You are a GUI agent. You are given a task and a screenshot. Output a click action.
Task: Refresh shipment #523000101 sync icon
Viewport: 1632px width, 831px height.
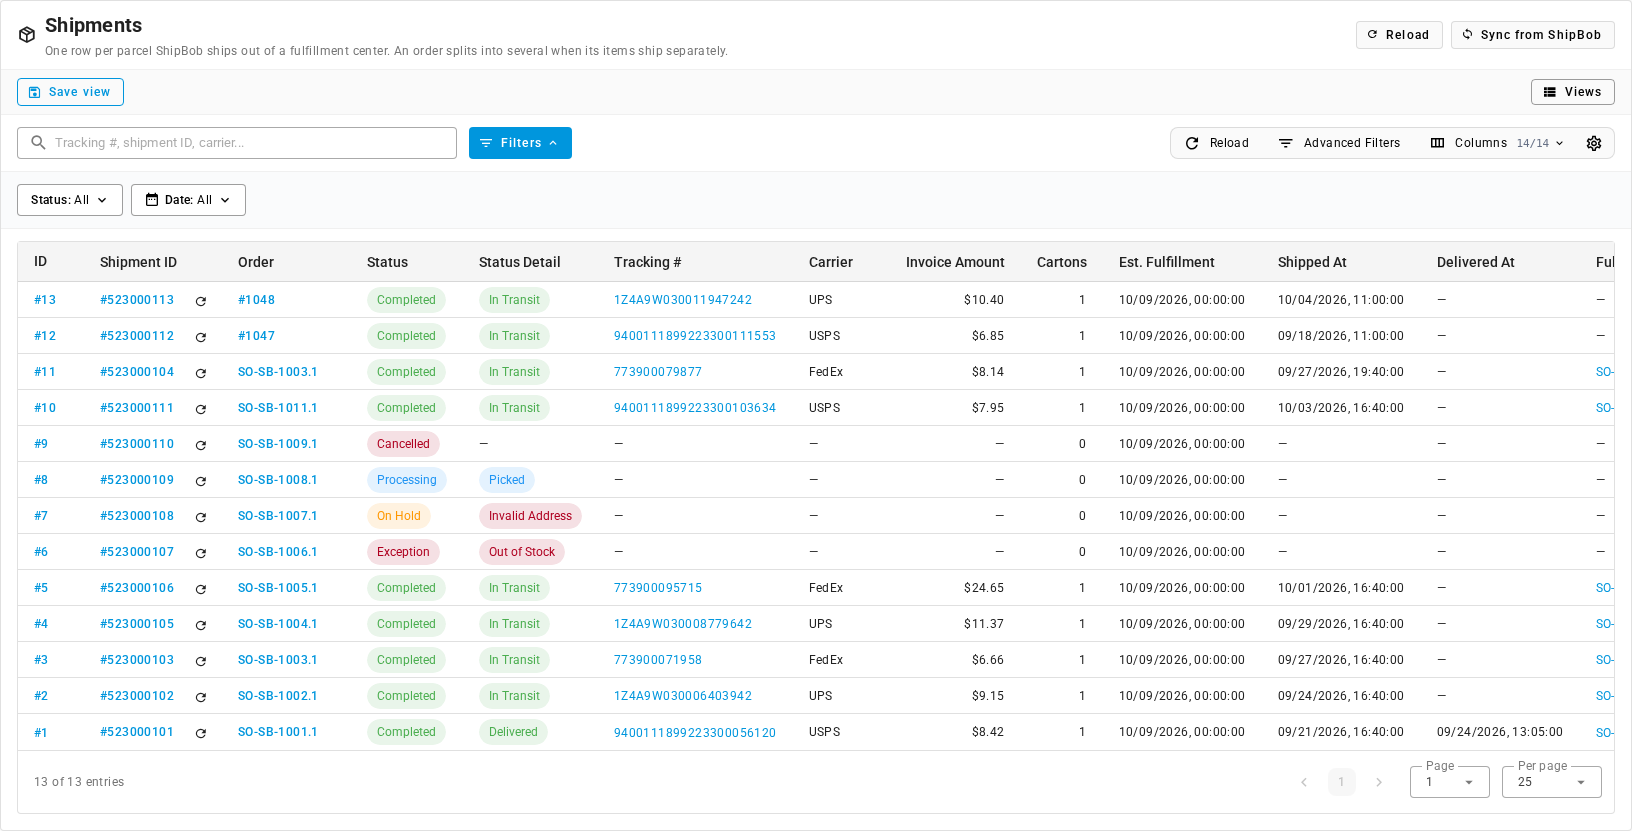click(200, 733)
